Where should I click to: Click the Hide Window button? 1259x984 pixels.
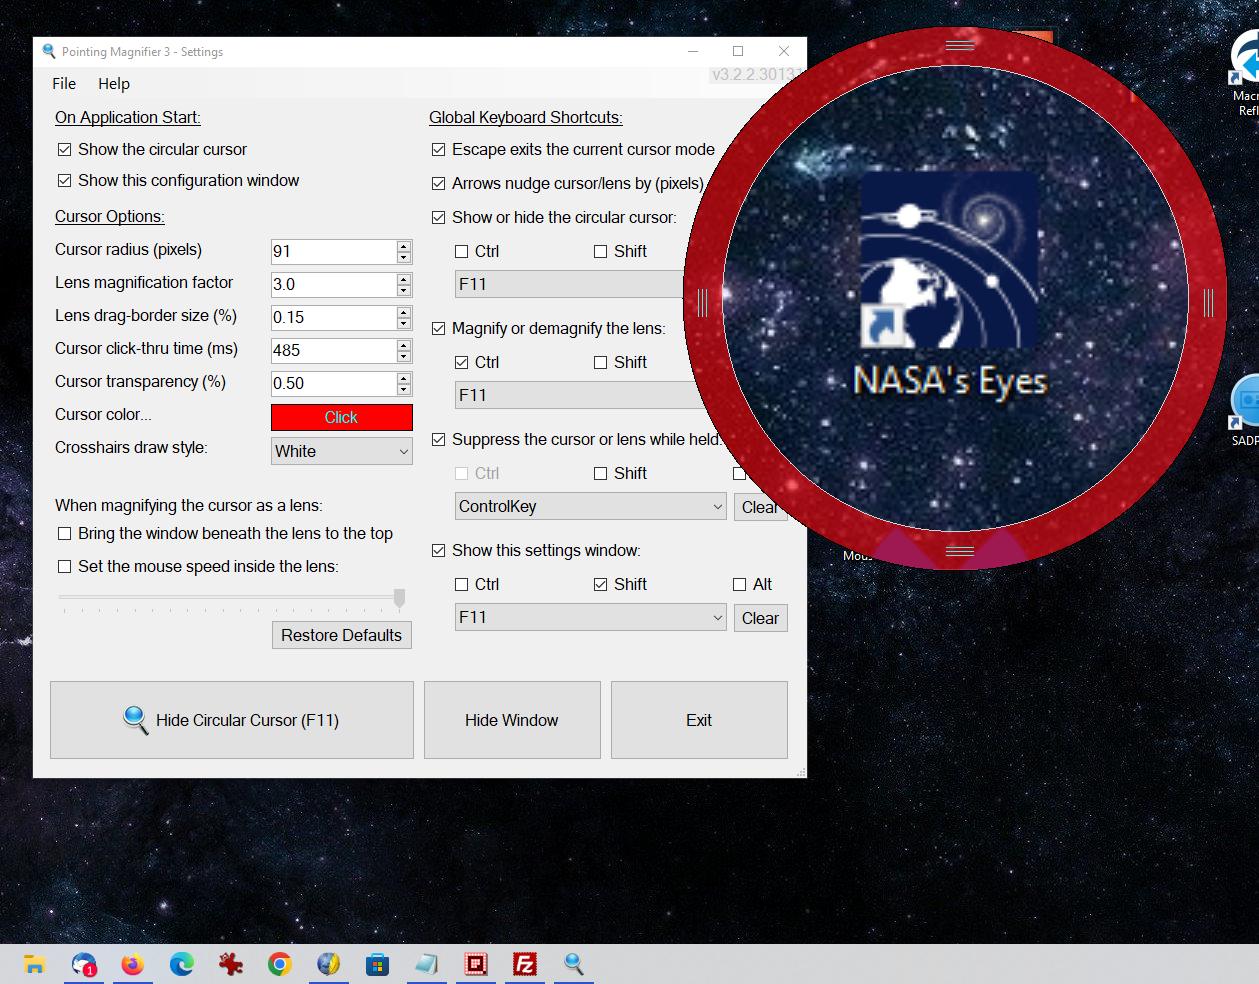(x=512, y=720)
